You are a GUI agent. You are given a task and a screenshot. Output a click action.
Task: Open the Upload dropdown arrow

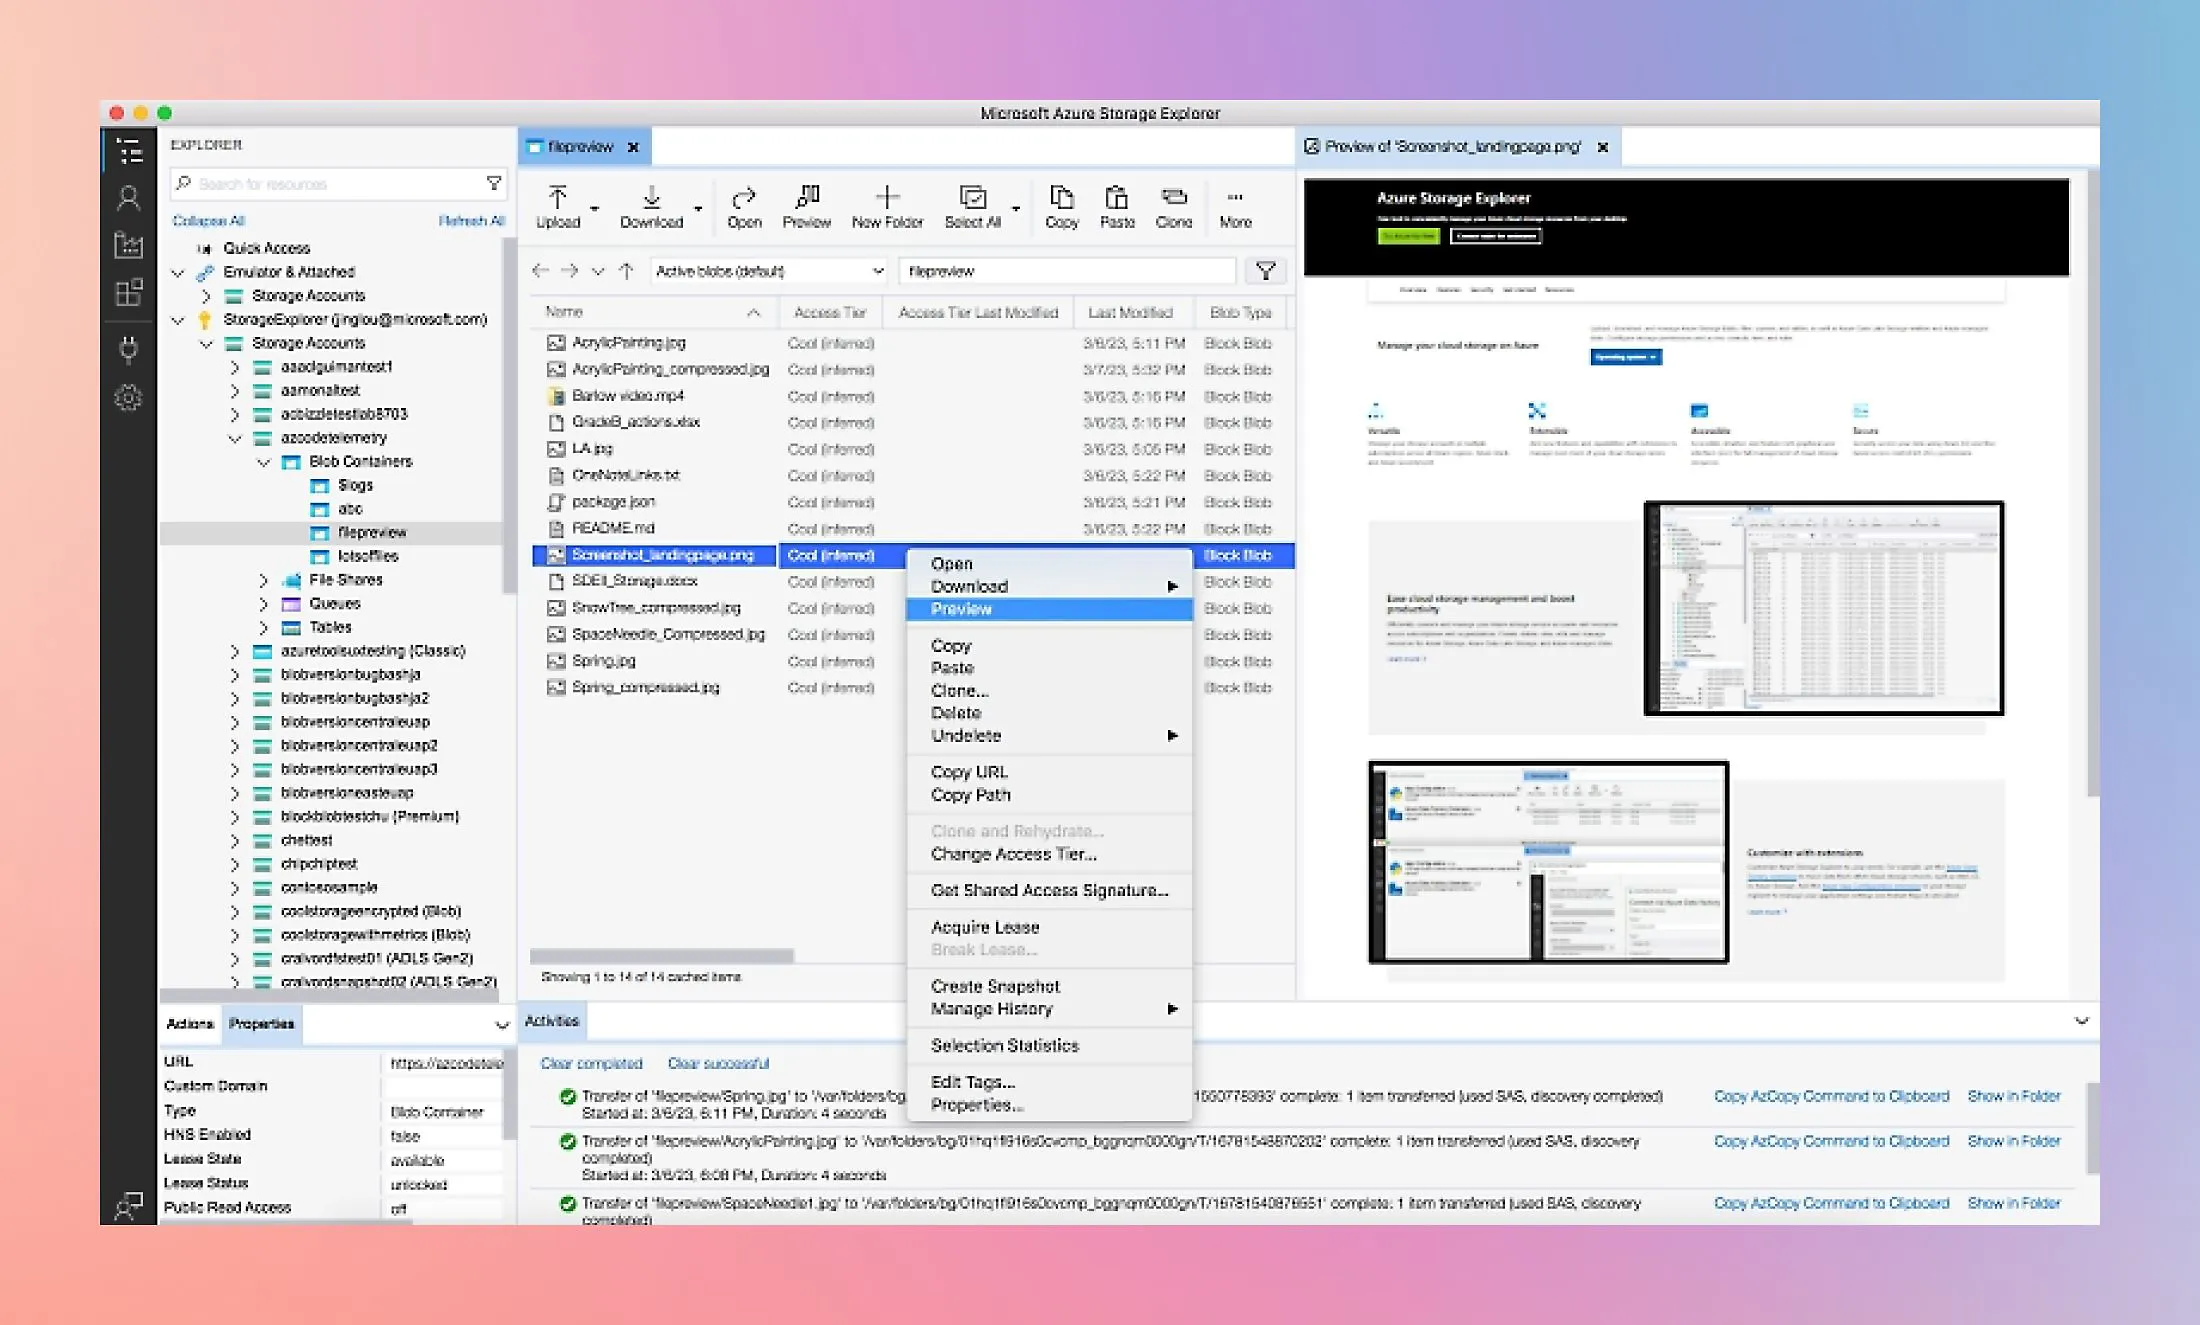coord(595,209)
